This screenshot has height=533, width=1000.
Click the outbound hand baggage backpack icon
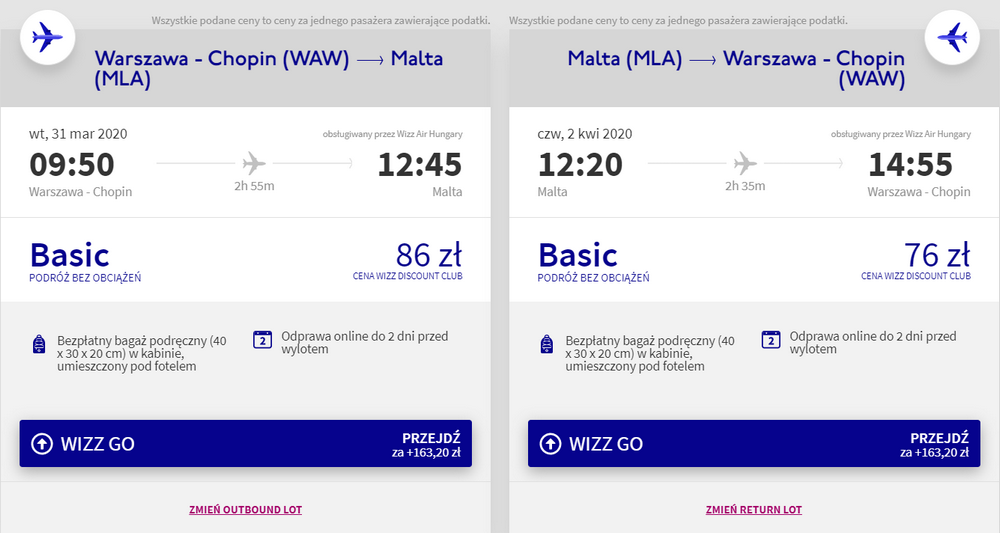pyautogui.click(x=39, y=344)
